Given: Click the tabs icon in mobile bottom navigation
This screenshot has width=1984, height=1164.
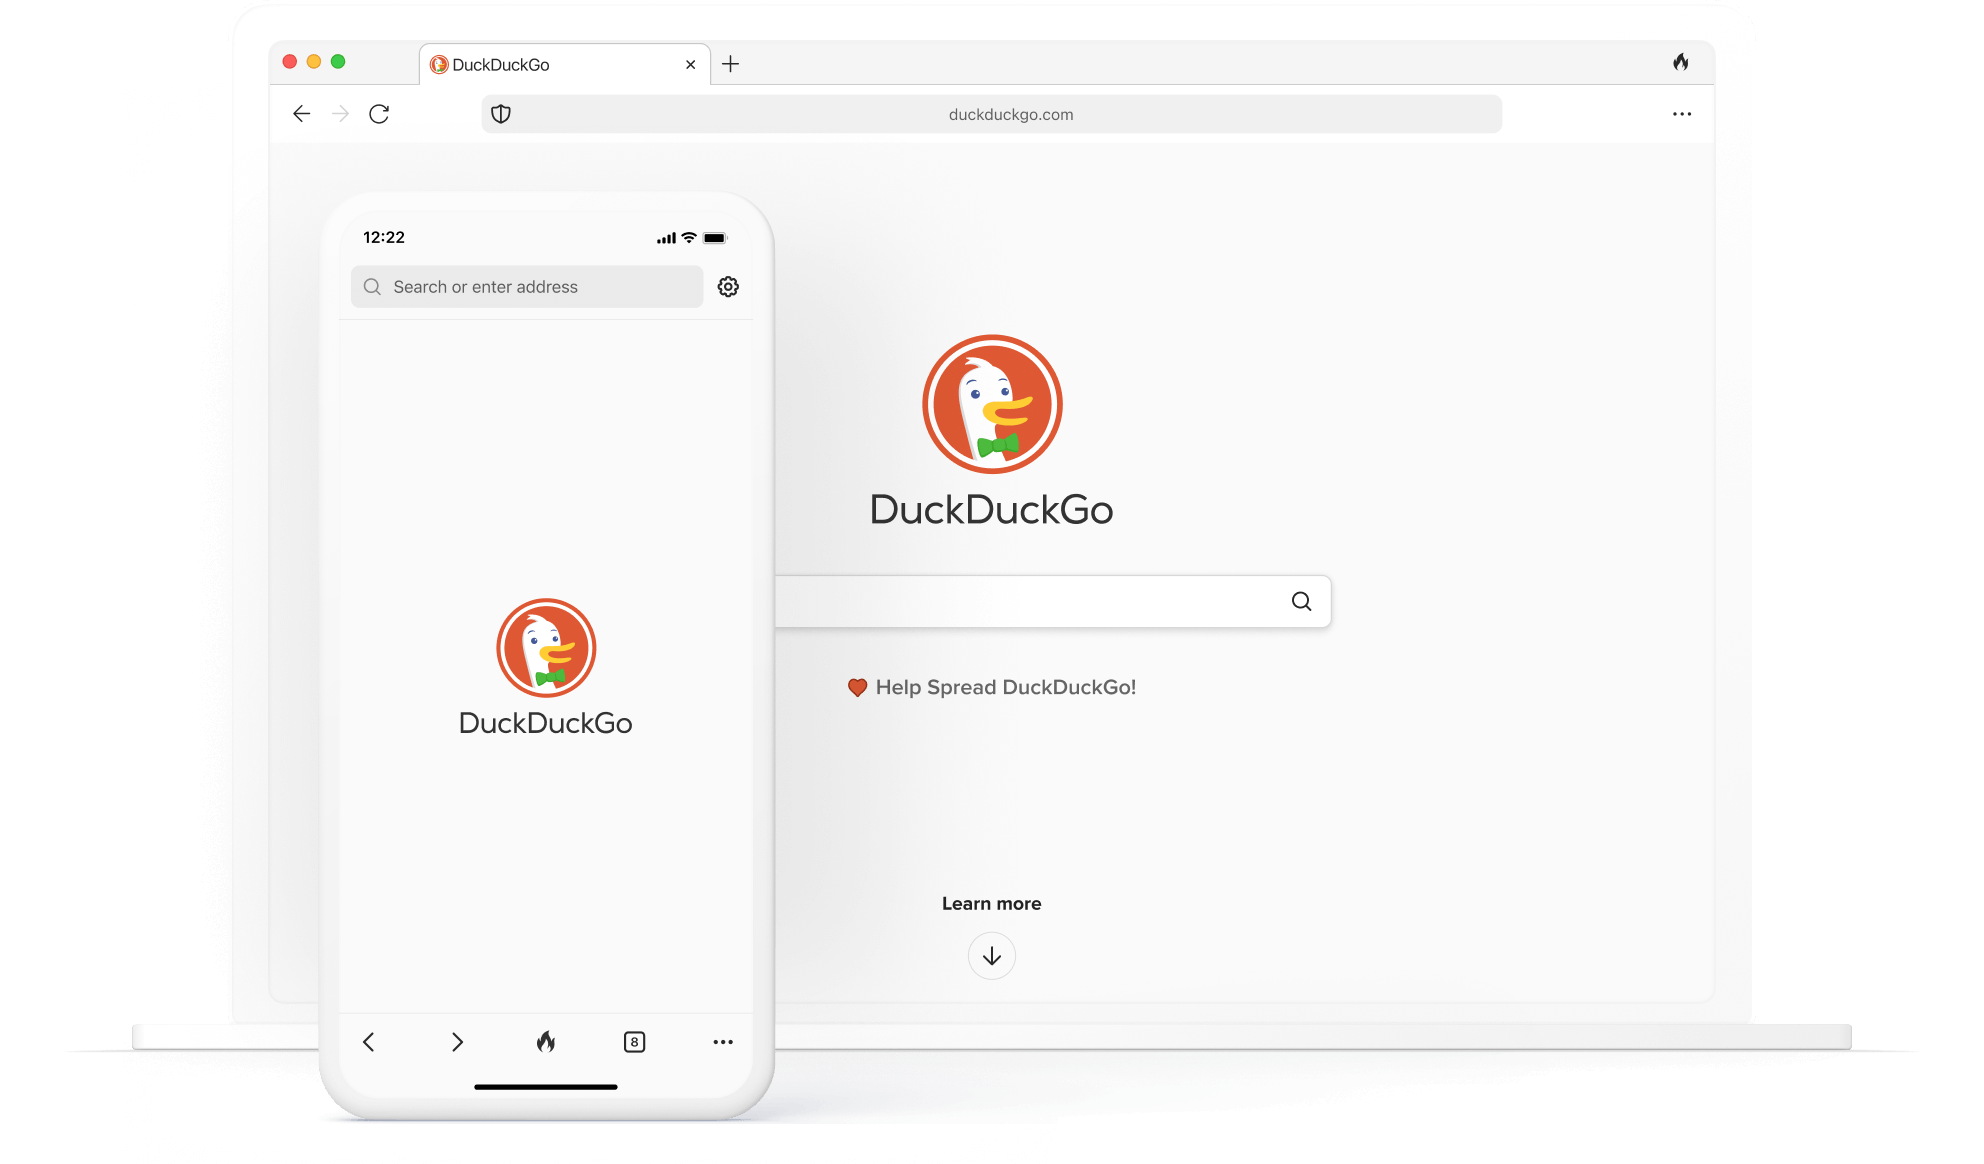Looking at the screenshot, I should pos(633,1042).
